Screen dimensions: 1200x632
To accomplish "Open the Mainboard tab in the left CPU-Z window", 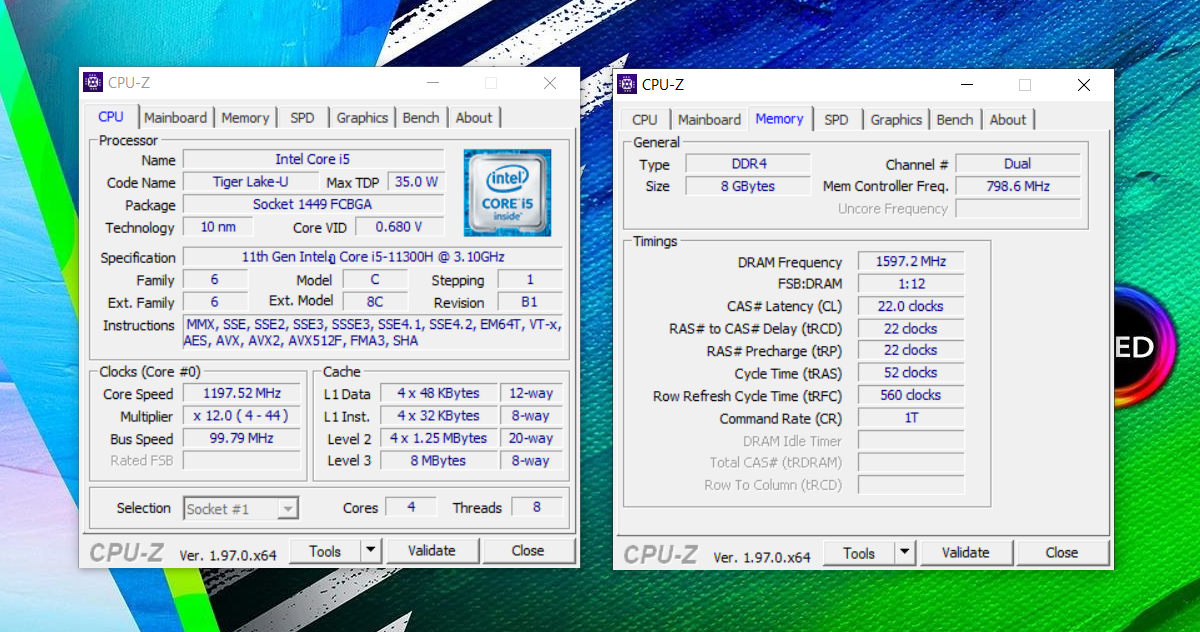I will (x=175, y=118).
